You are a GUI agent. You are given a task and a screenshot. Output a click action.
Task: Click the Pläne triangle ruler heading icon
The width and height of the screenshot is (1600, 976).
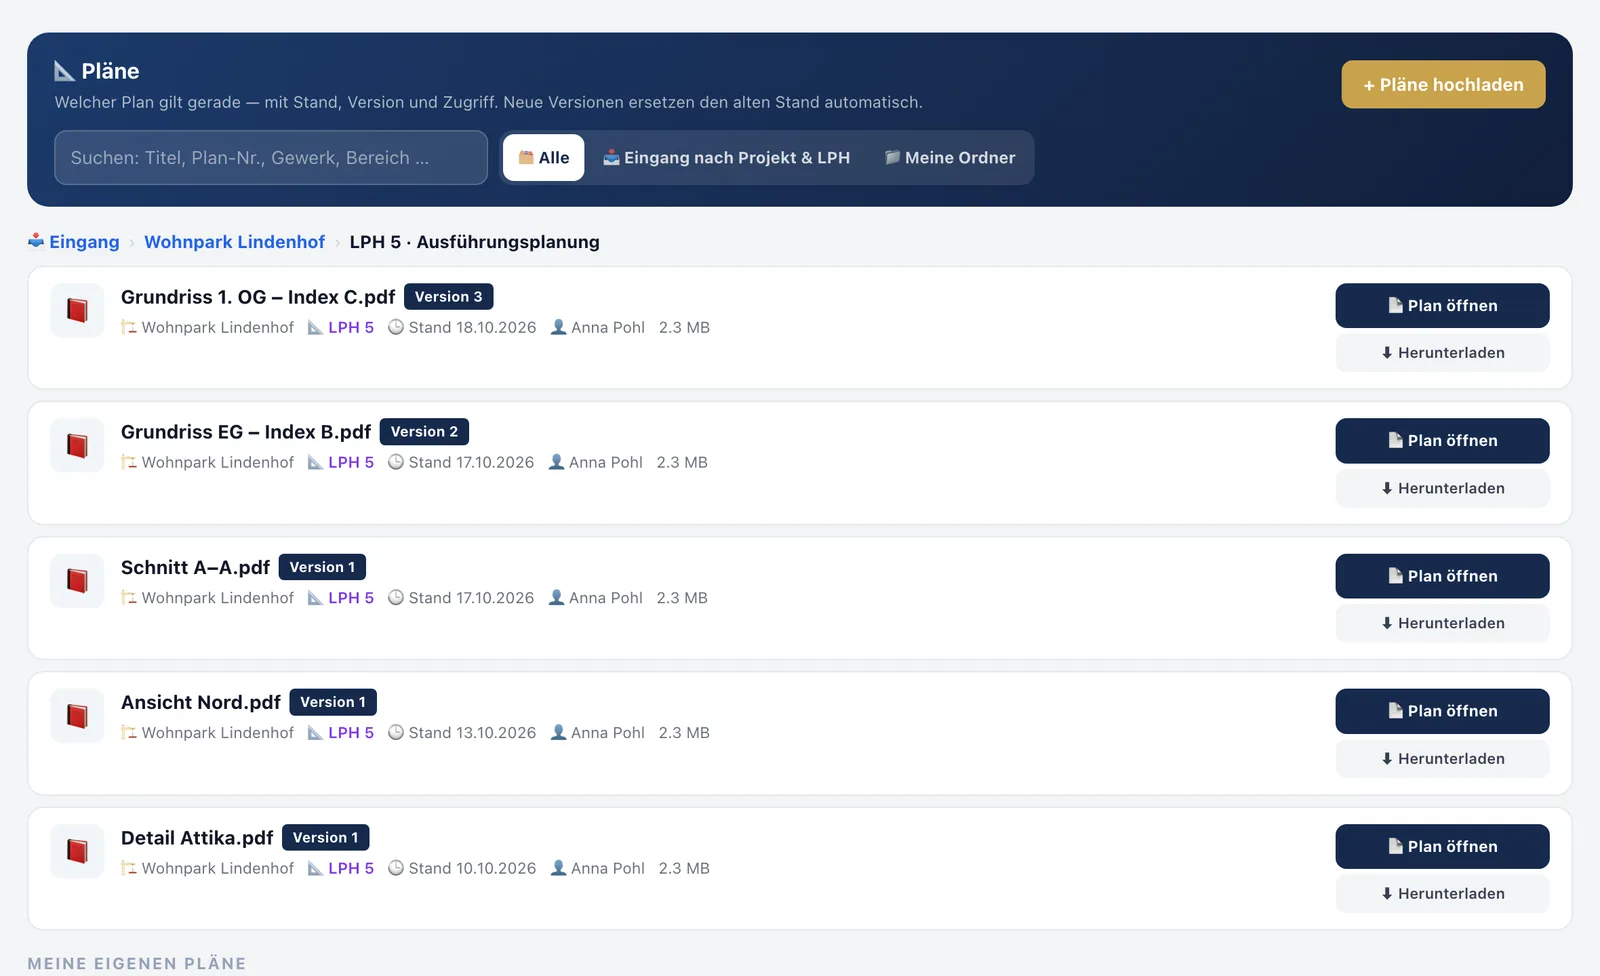pyautogui.click(x=64, y=71)
